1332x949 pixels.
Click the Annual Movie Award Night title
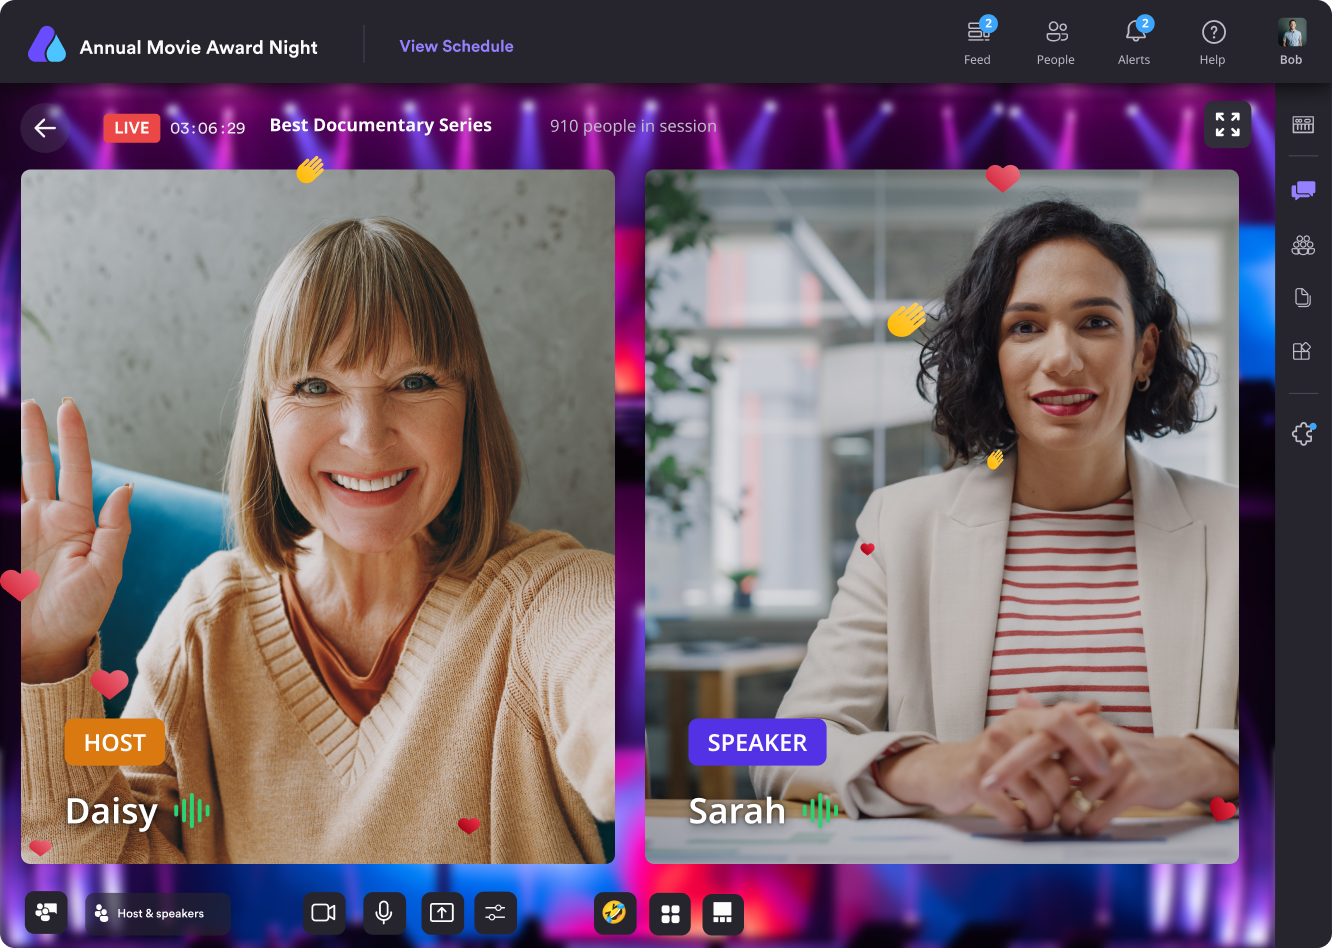pyautogui.click(x=199, y=47)
